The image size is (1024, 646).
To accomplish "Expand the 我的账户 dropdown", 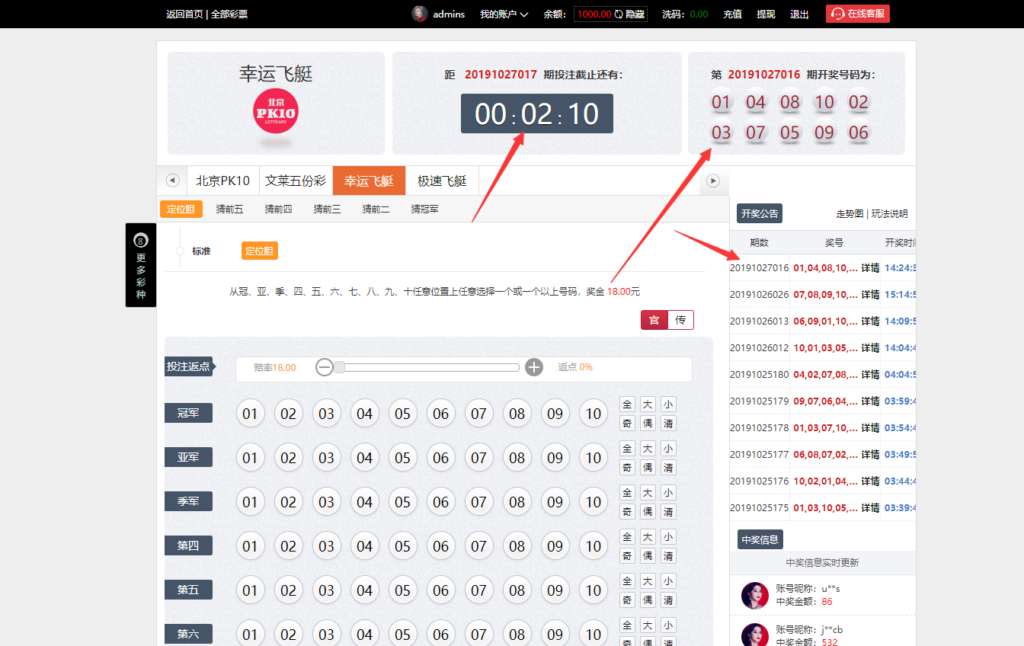I will coord(503,14).
